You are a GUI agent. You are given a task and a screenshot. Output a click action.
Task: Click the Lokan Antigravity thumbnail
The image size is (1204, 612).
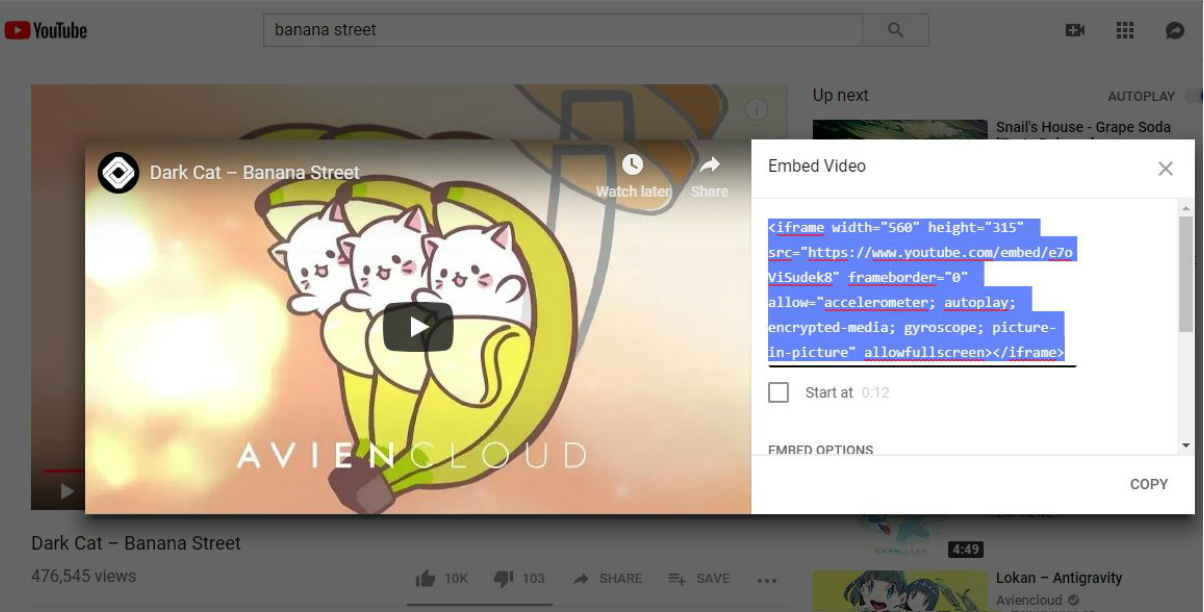(x=900, y=591)
